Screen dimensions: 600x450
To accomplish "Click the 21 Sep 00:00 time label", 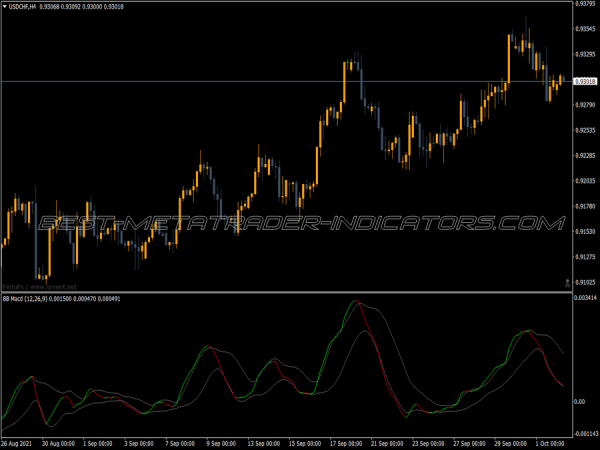I will (x=387, y=444).
